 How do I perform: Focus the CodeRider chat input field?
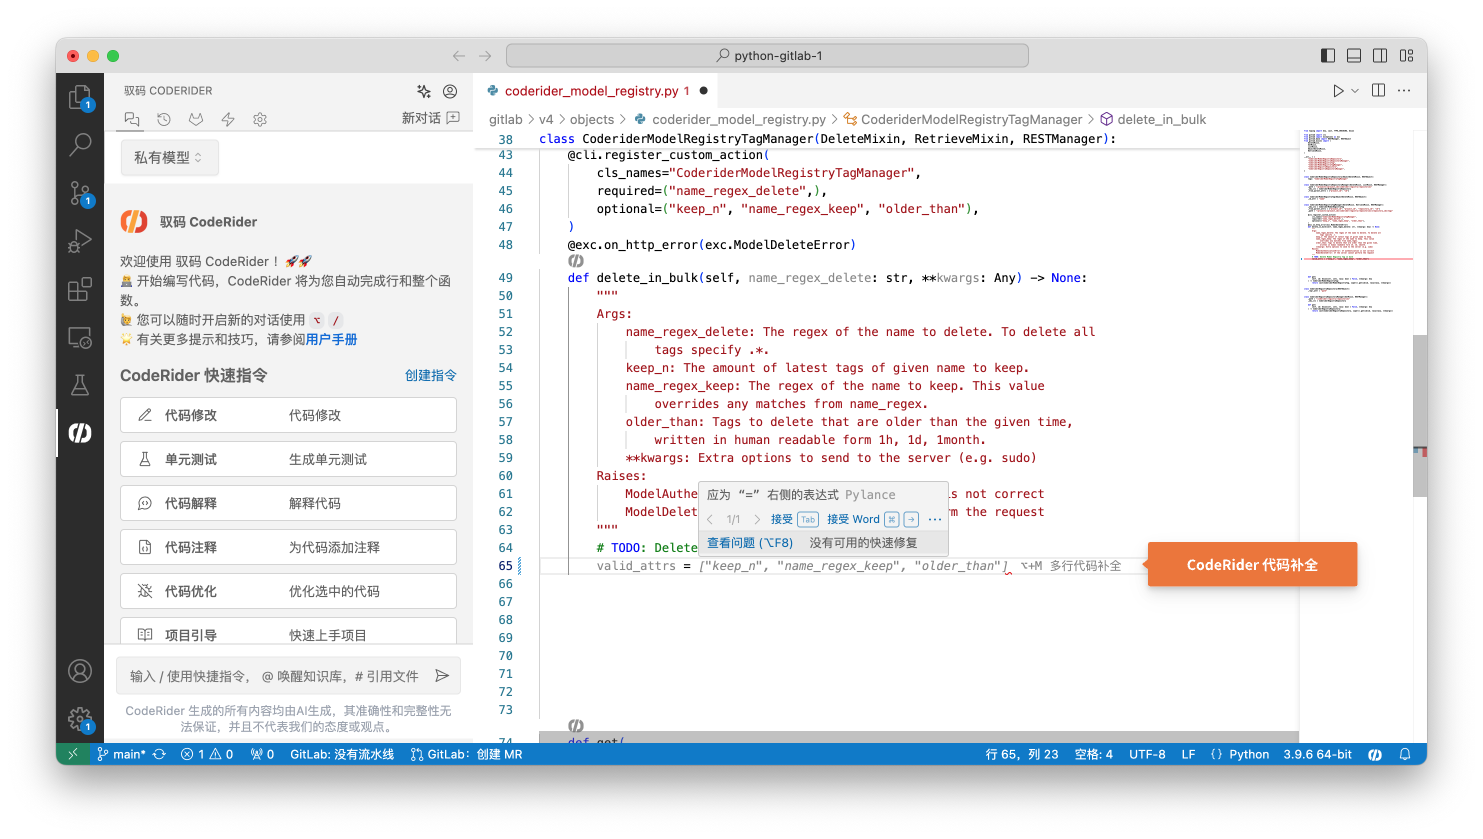[x=275, y=676]
